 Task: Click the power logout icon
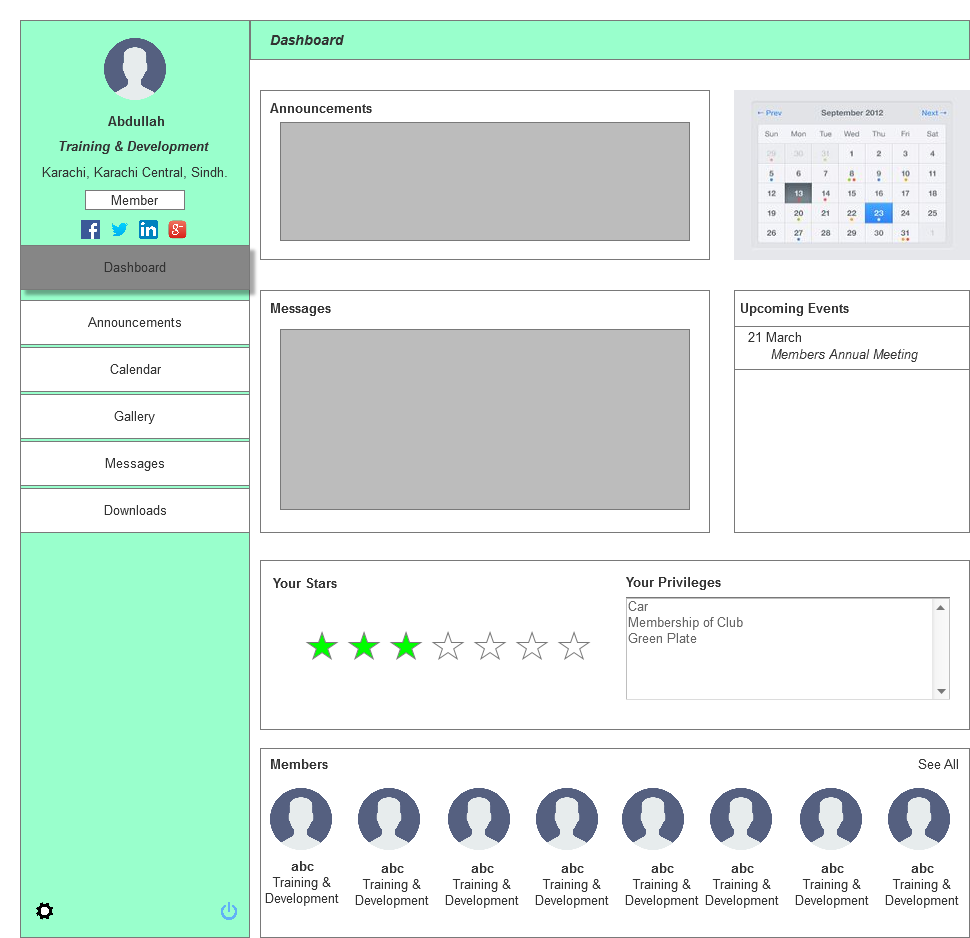pyautogui.click(x=229, y=911)
